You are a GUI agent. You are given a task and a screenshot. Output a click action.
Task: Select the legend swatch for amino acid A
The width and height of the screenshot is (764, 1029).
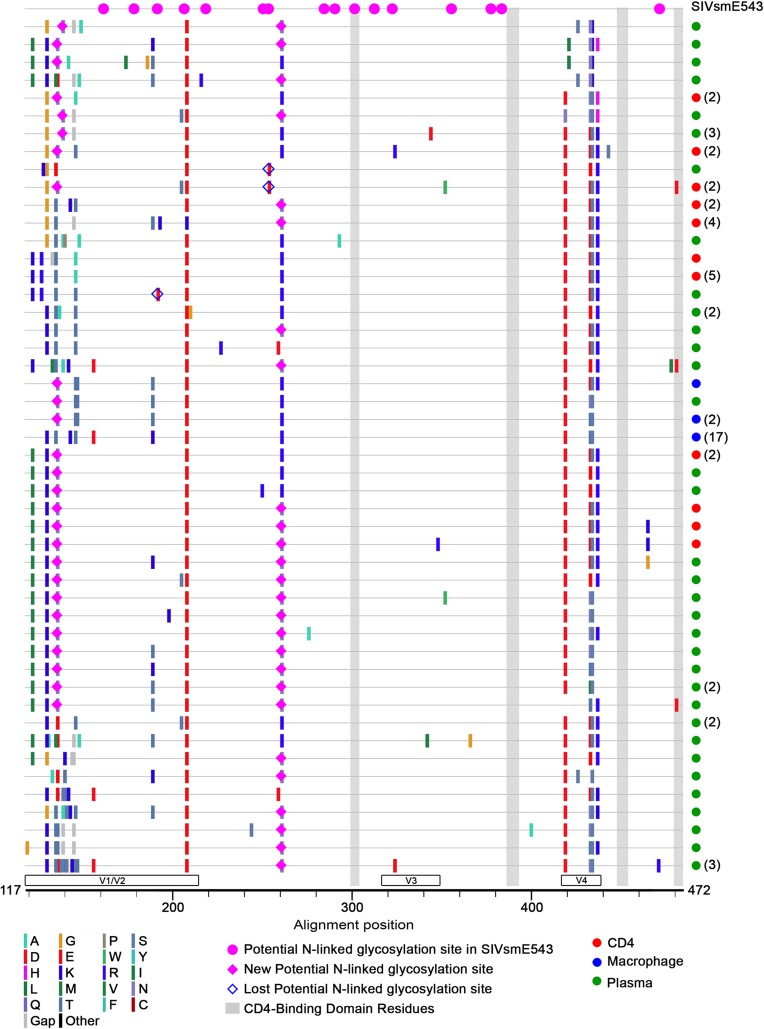pos(26,940)
